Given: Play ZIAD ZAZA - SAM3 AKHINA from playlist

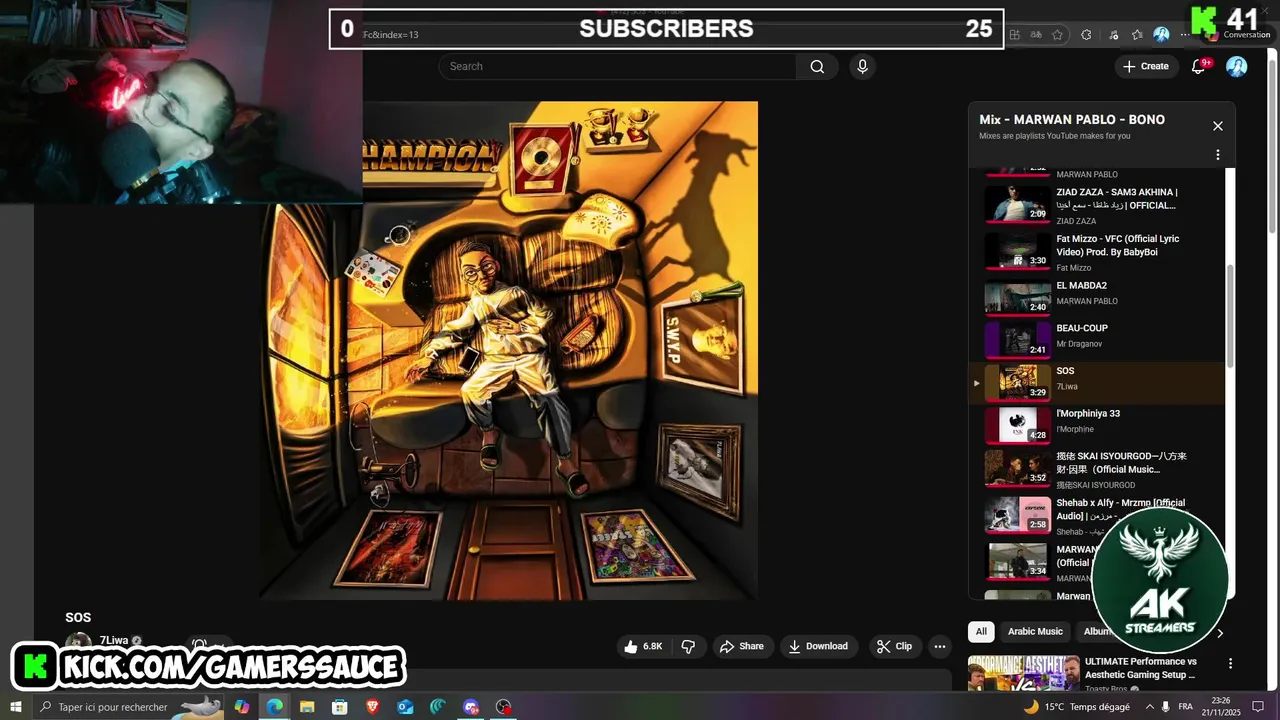Looking at the screenshot, I should pos(1097,205).
